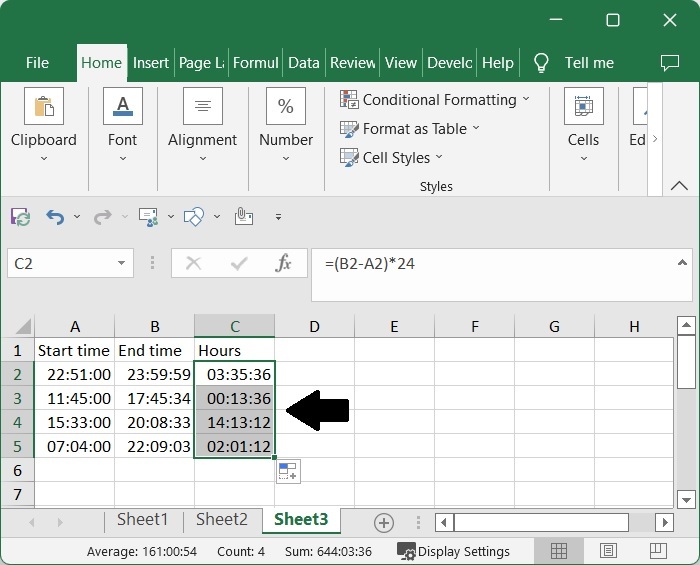Switch to Normal view
Image resolution: width=700 pixels, height=565 pixels.
tap(558, 551)
